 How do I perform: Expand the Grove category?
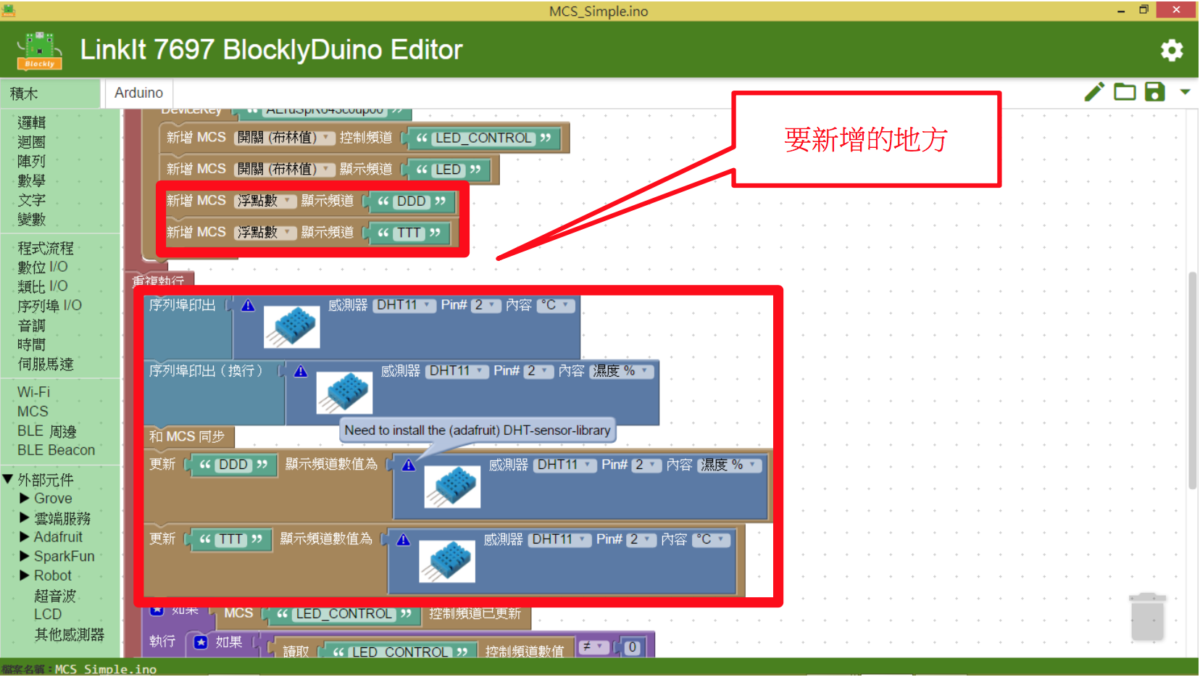click(25, 498)
